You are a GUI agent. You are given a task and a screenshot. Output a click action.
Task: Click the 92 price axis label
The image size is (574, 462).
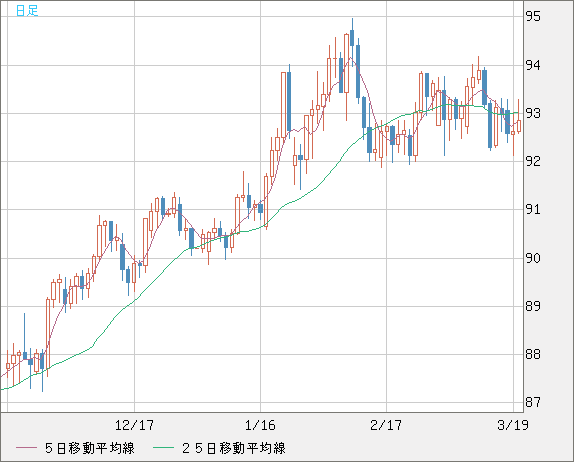tap(533, 161)
